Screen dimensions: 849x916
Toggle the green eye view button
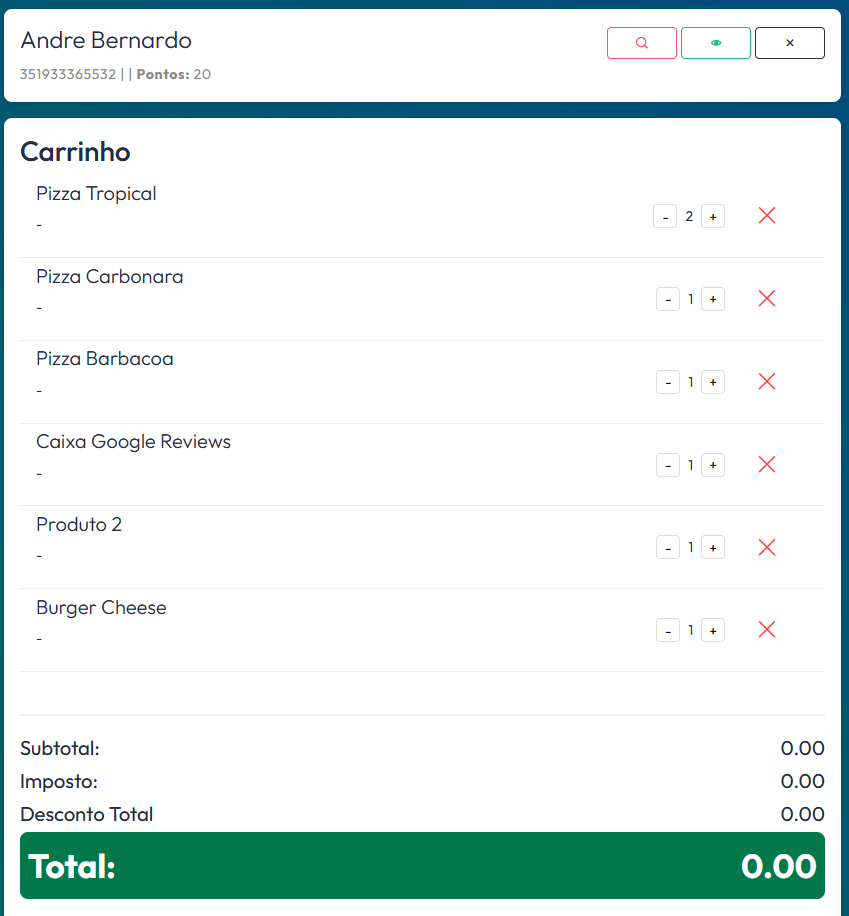(x=716, y=43)
